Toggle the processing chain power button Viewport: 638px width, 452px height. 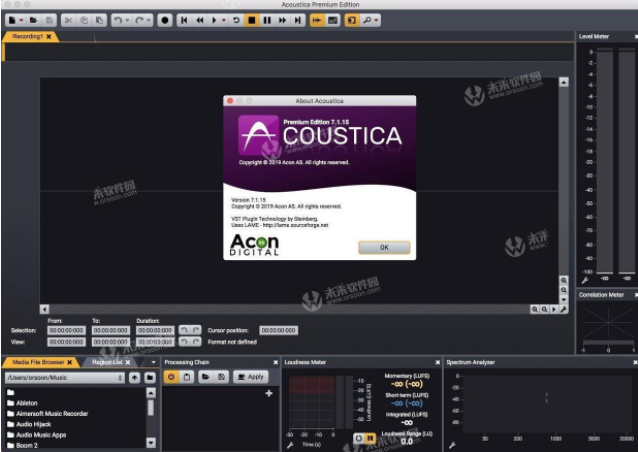pyautogui.click(x=171, y=377)
